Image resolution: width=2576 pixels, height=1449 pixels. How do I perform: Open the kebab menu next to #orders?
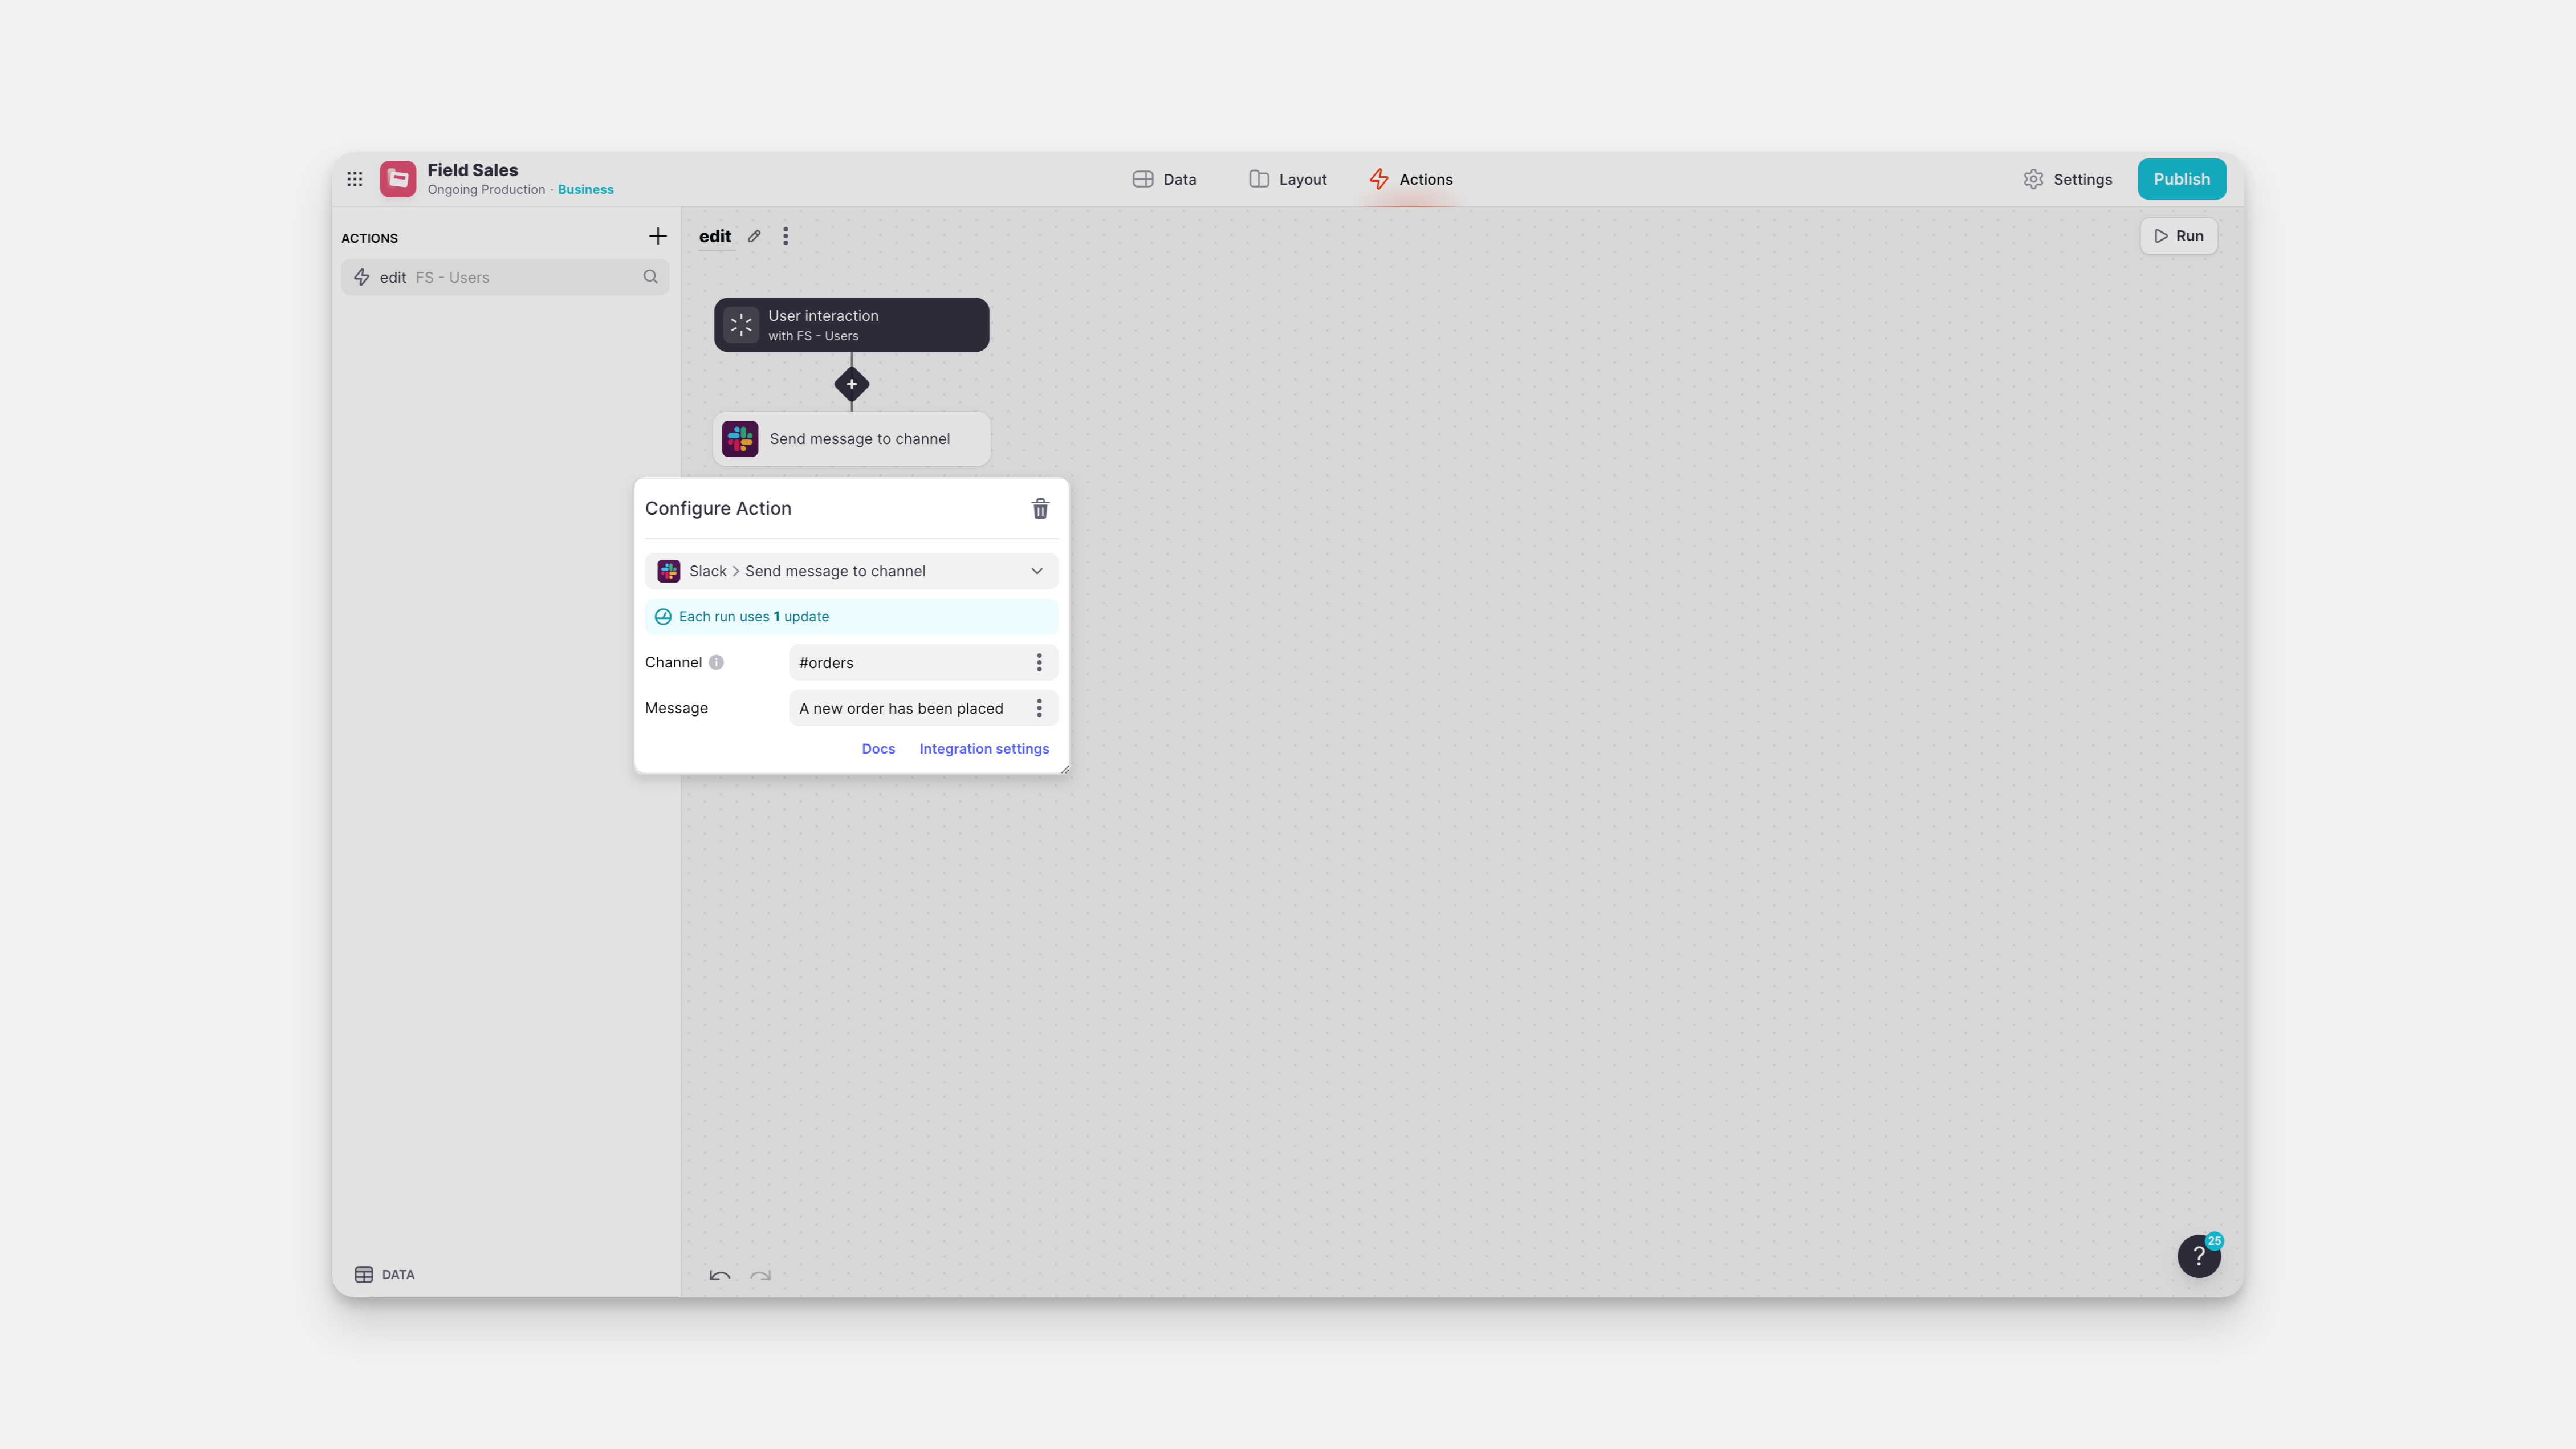(x=1039, y=662)
